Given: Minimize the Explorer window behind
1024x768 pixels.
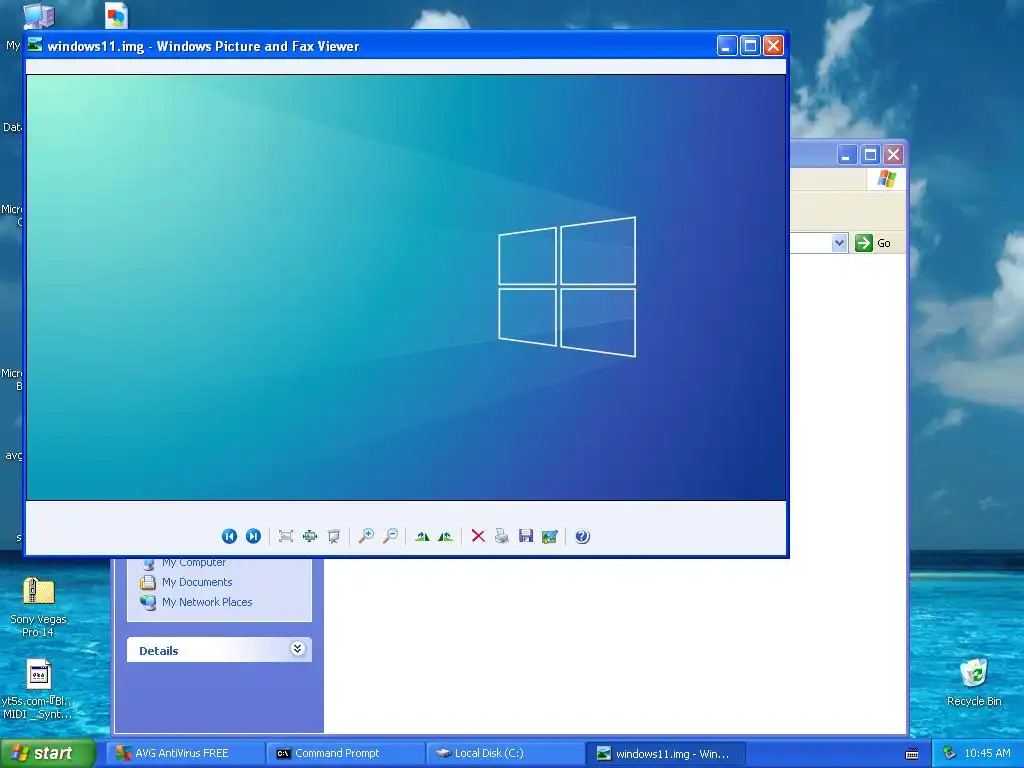Looking at the screenshot, I should click(x=846, y=155).
